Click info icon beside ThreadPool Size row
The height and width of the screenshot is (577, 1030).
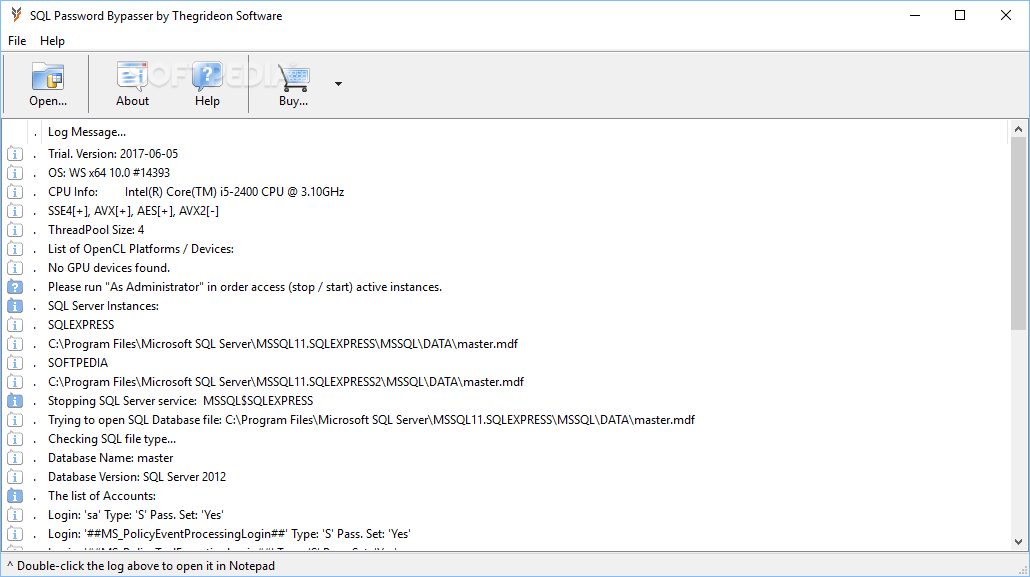(x=14, y=231)
